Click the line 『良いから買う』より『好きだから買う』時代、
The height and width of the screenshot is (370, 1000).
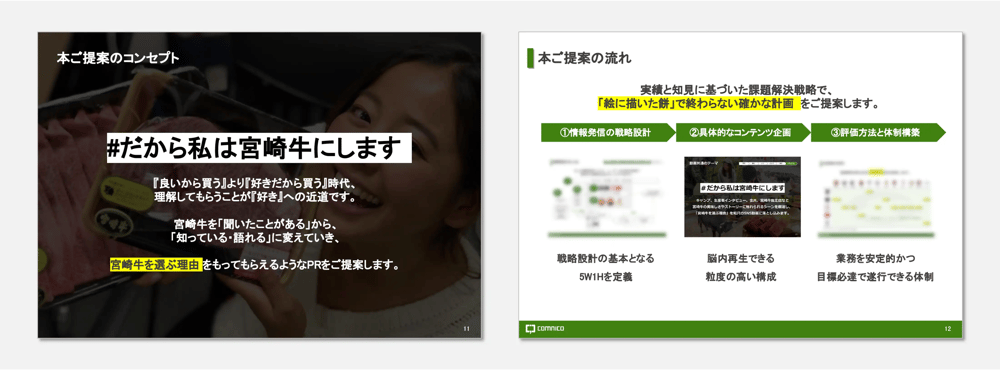pos(255,184)
